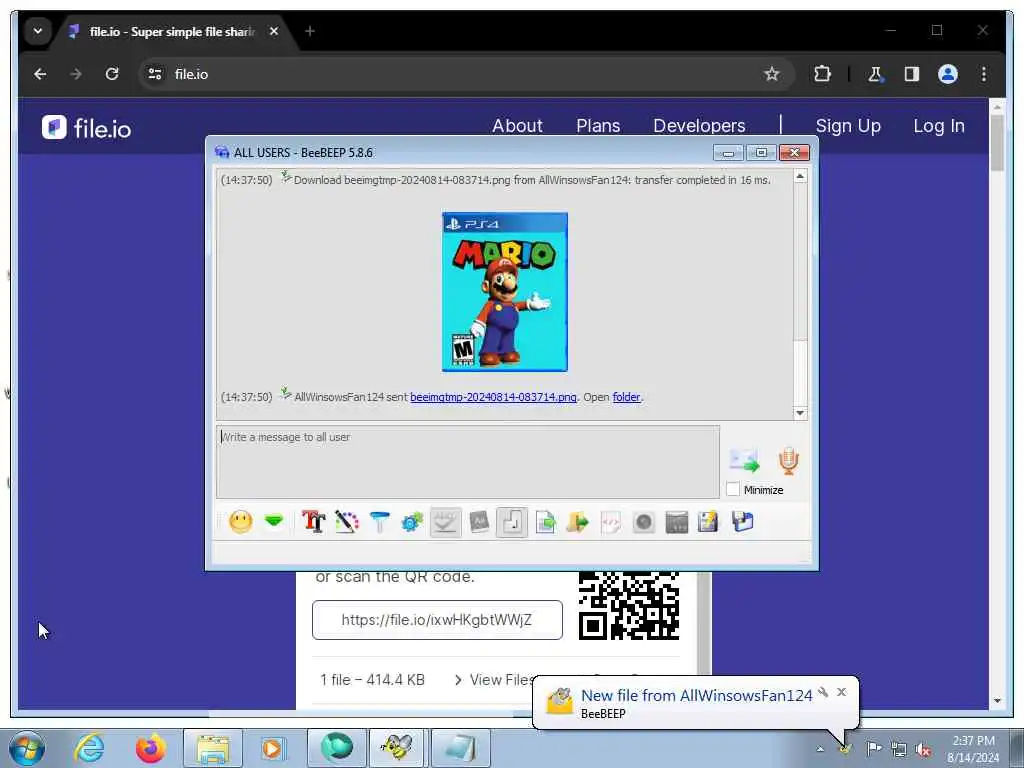Screen dimensions: 1024x768
Task: Open the emoticons smiley picker in BeeBEEP
Action: point(240,522)
